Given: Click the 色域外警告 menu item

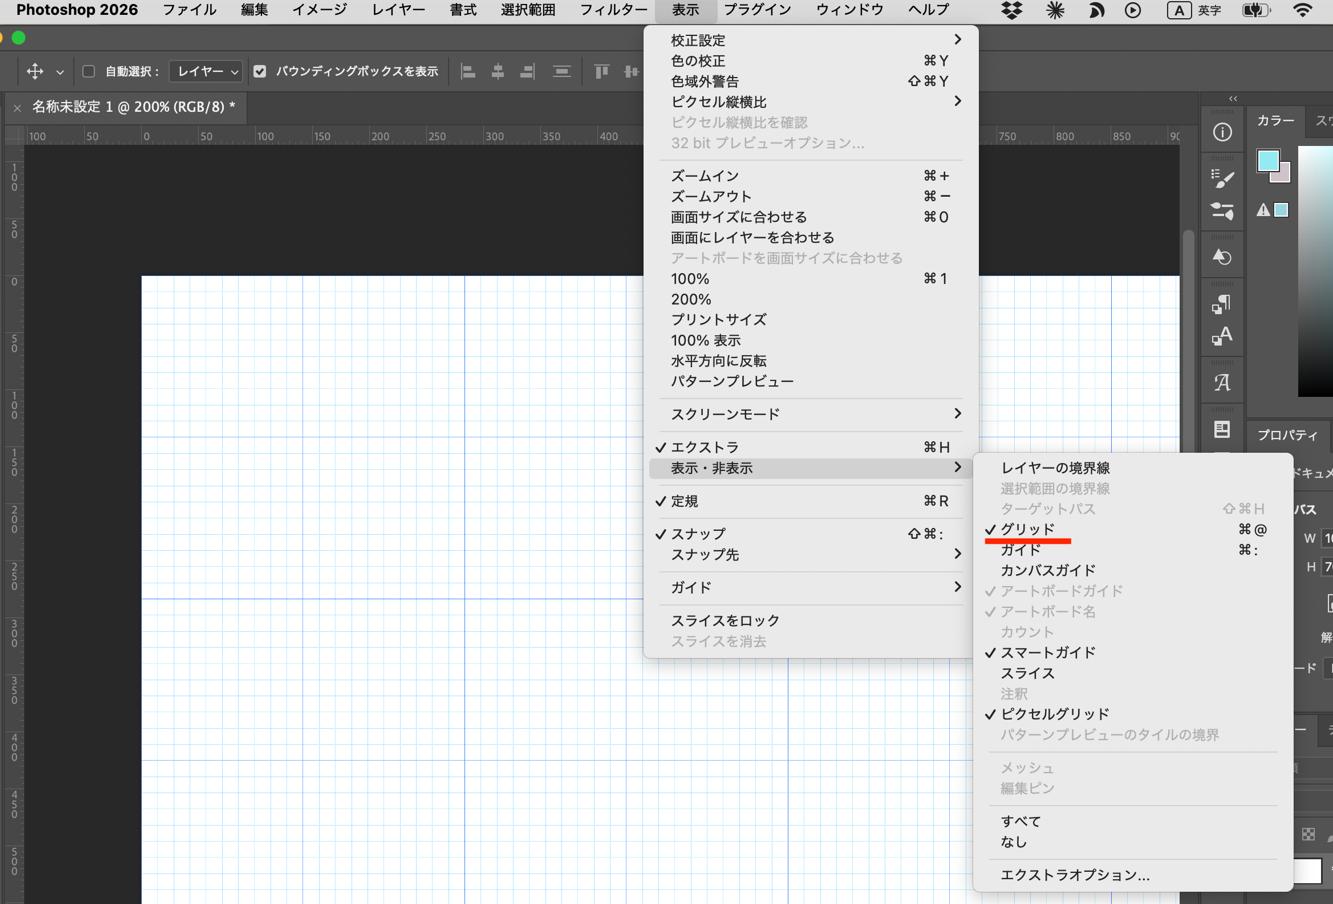Looking at the screenshot, I should point(810,81).
